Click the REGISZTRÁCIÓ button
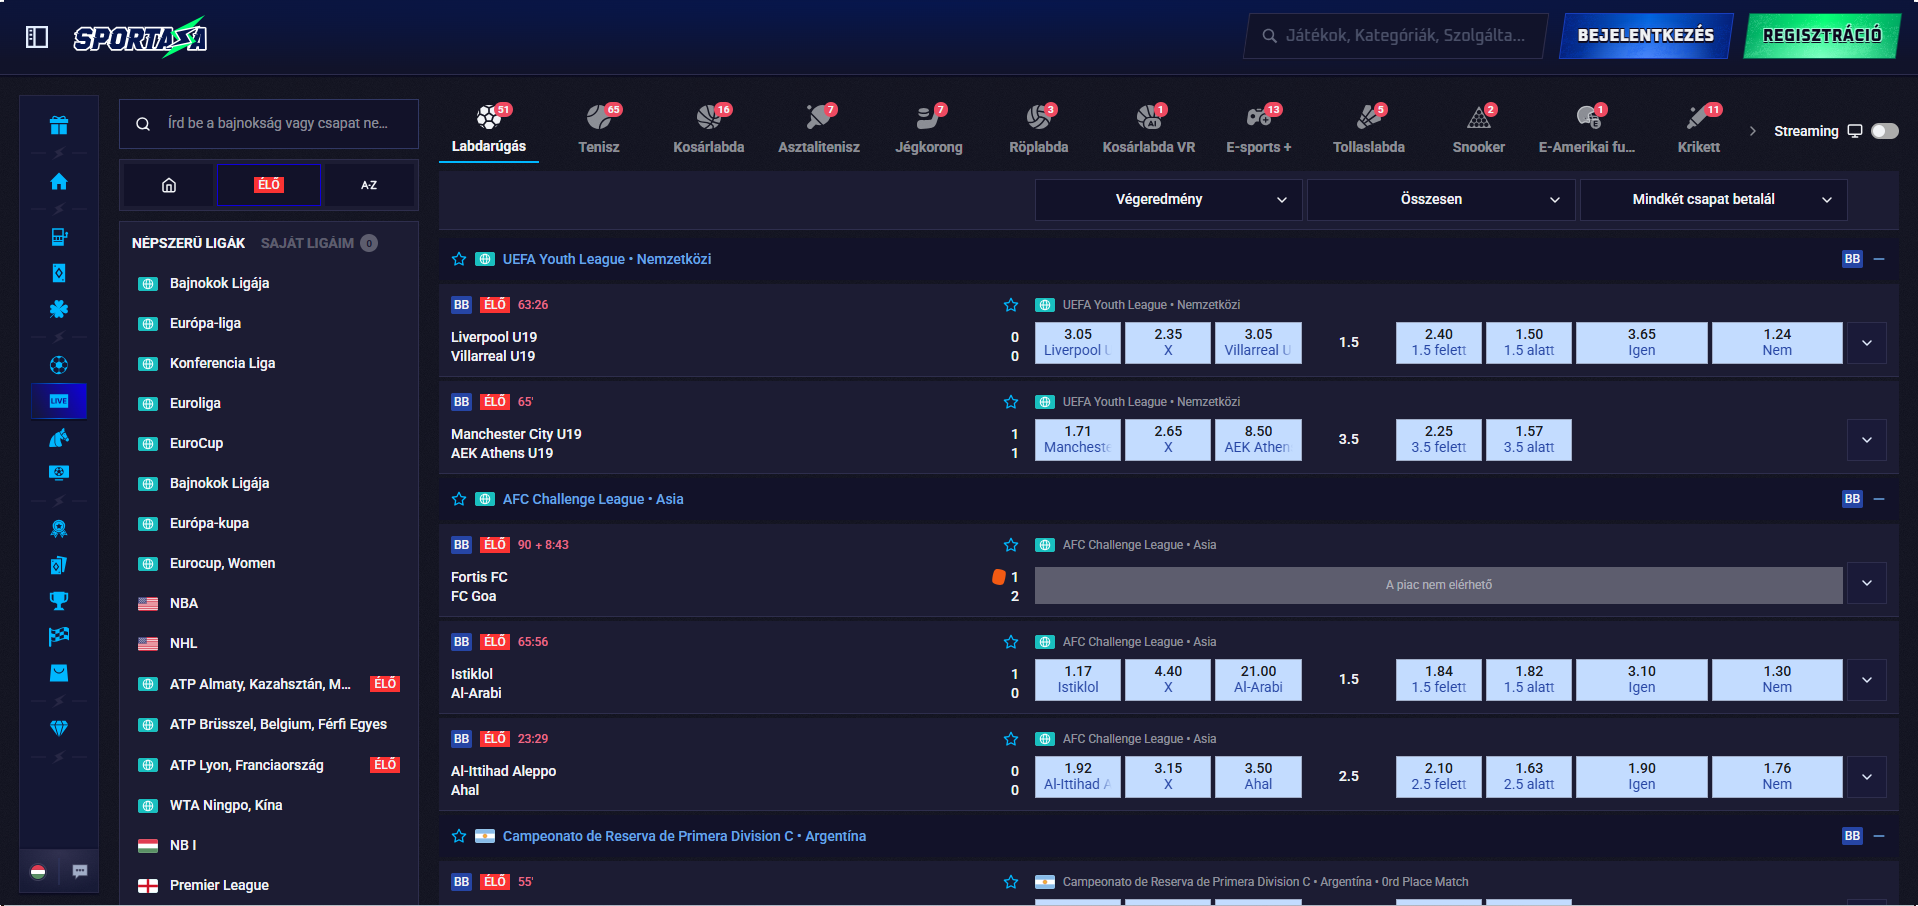Image resolution: width=1918 pixels, height=906 pixels. (x=1822, y=36)
